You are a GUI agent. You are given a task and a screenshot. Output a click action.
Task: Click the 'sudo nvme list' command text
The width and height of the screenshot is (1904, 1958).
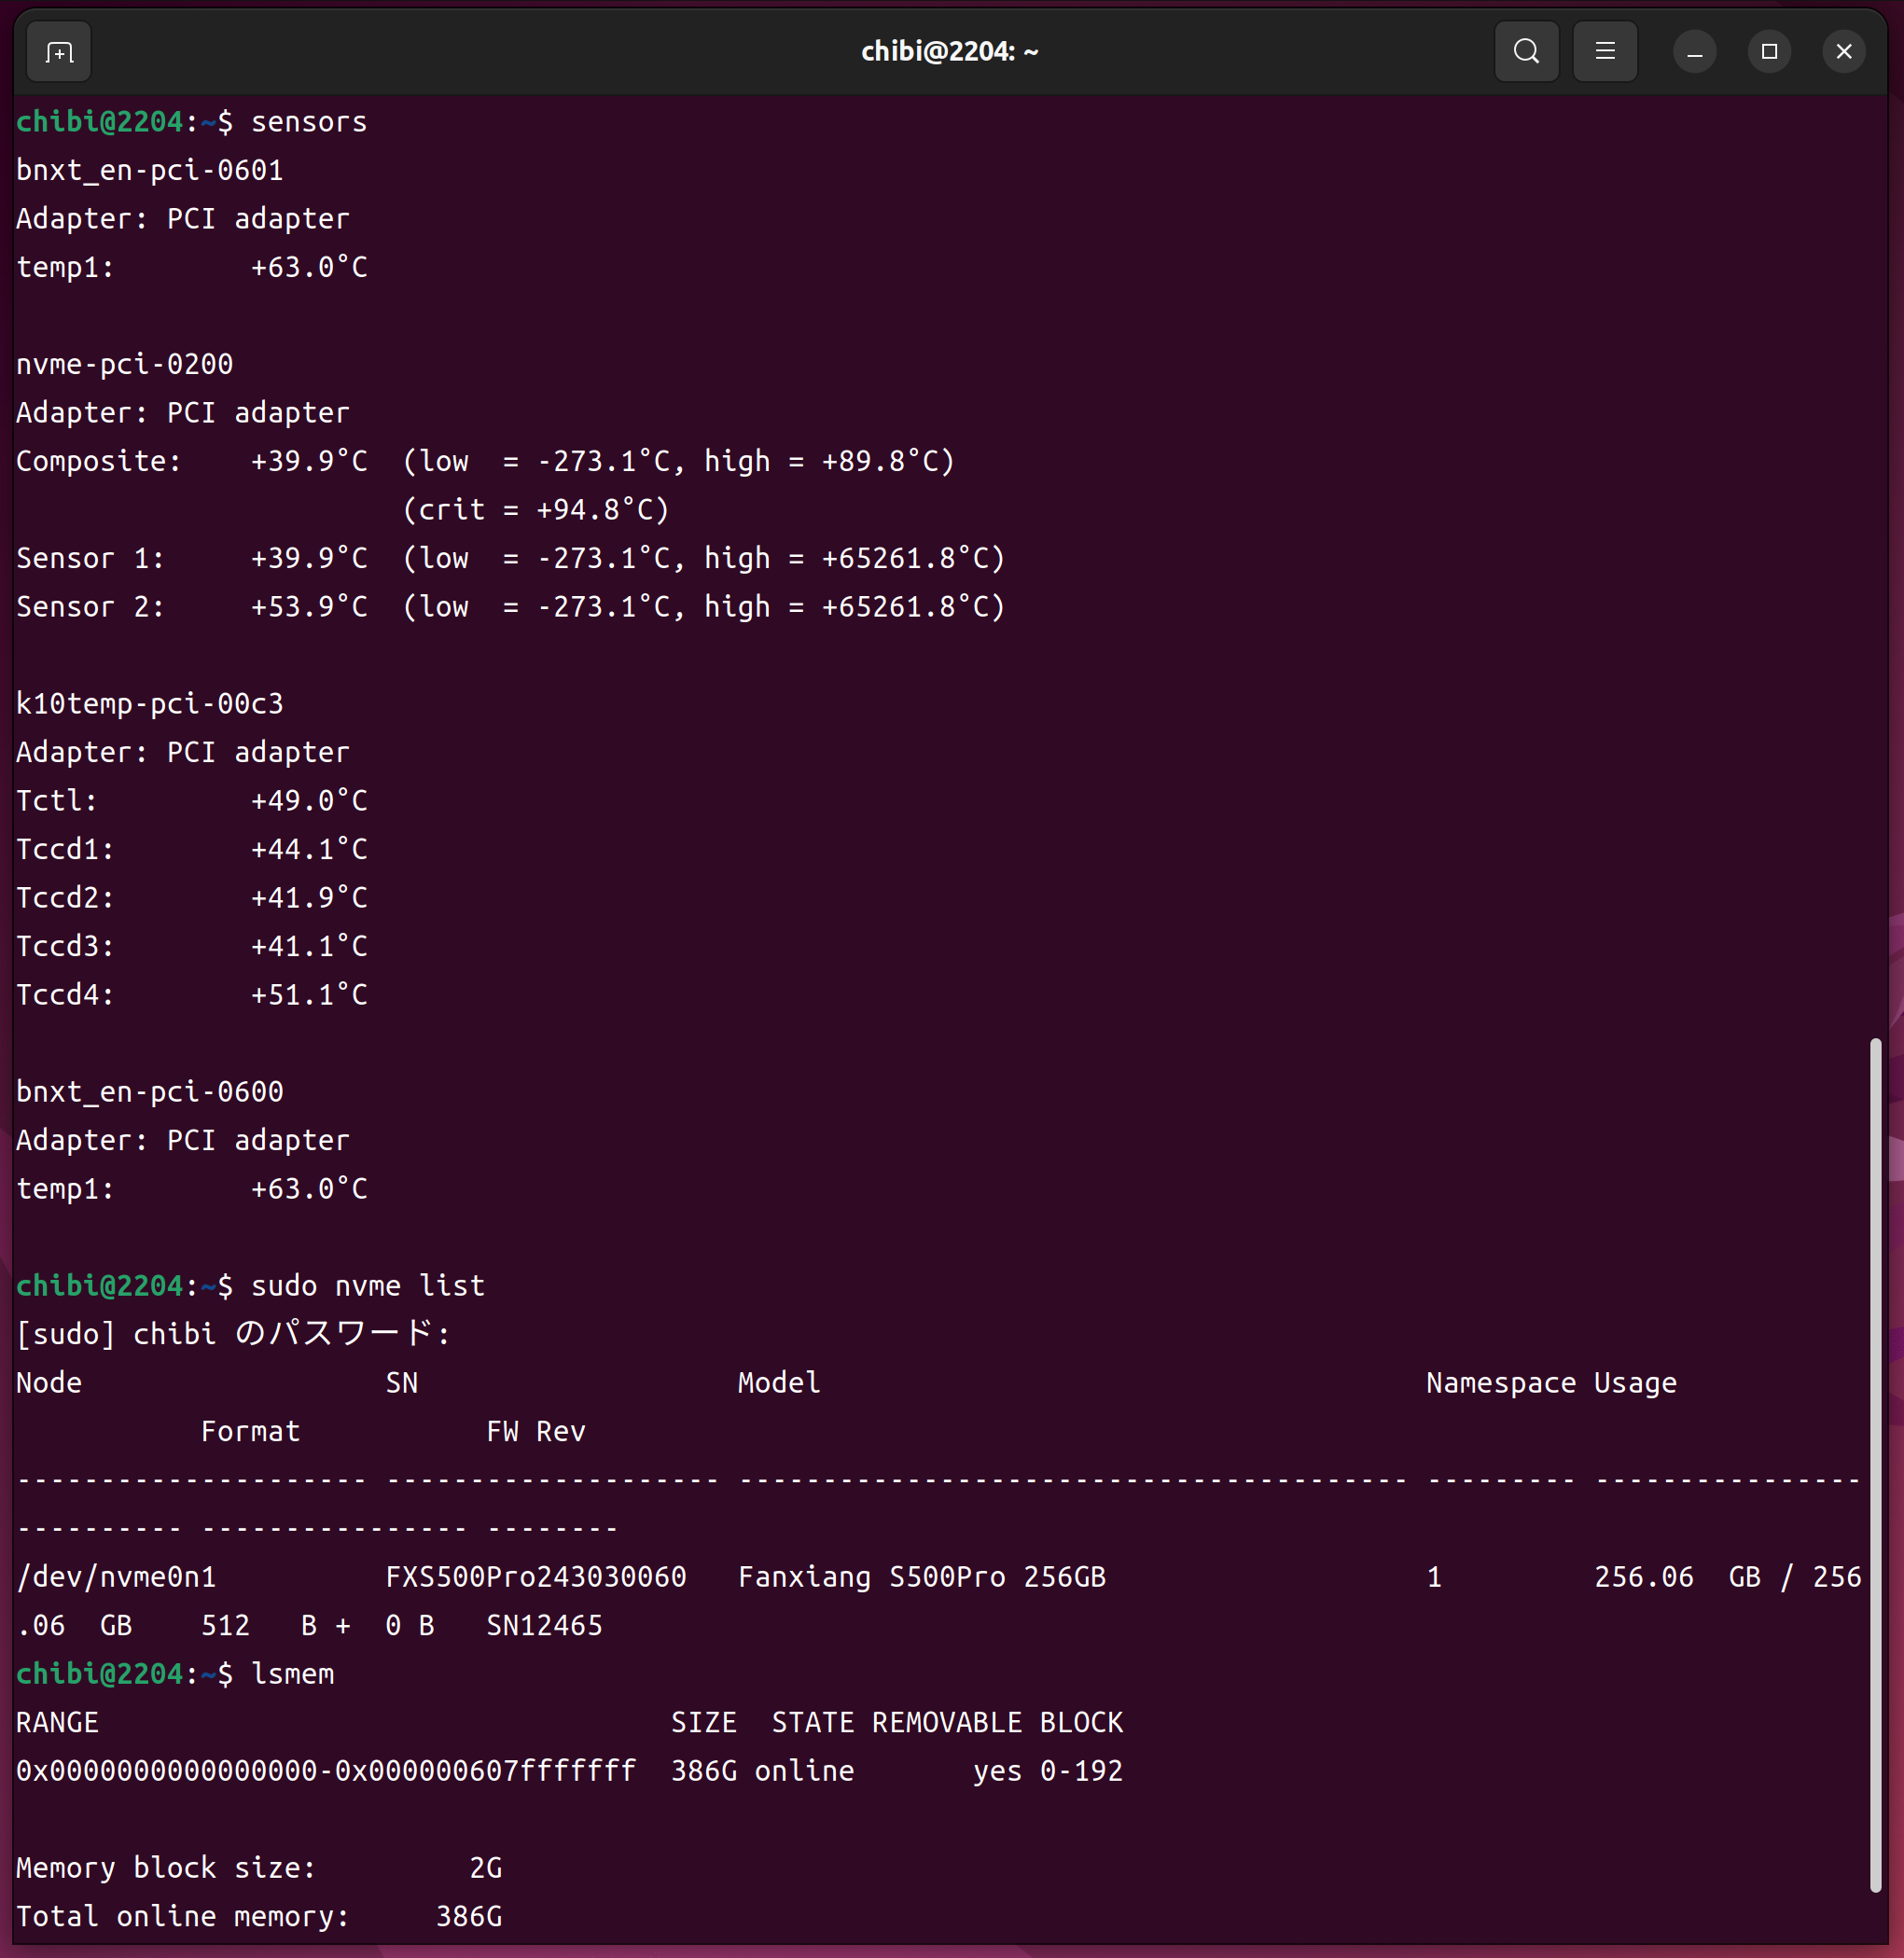pyautogui.click(x=367, y=1286)
